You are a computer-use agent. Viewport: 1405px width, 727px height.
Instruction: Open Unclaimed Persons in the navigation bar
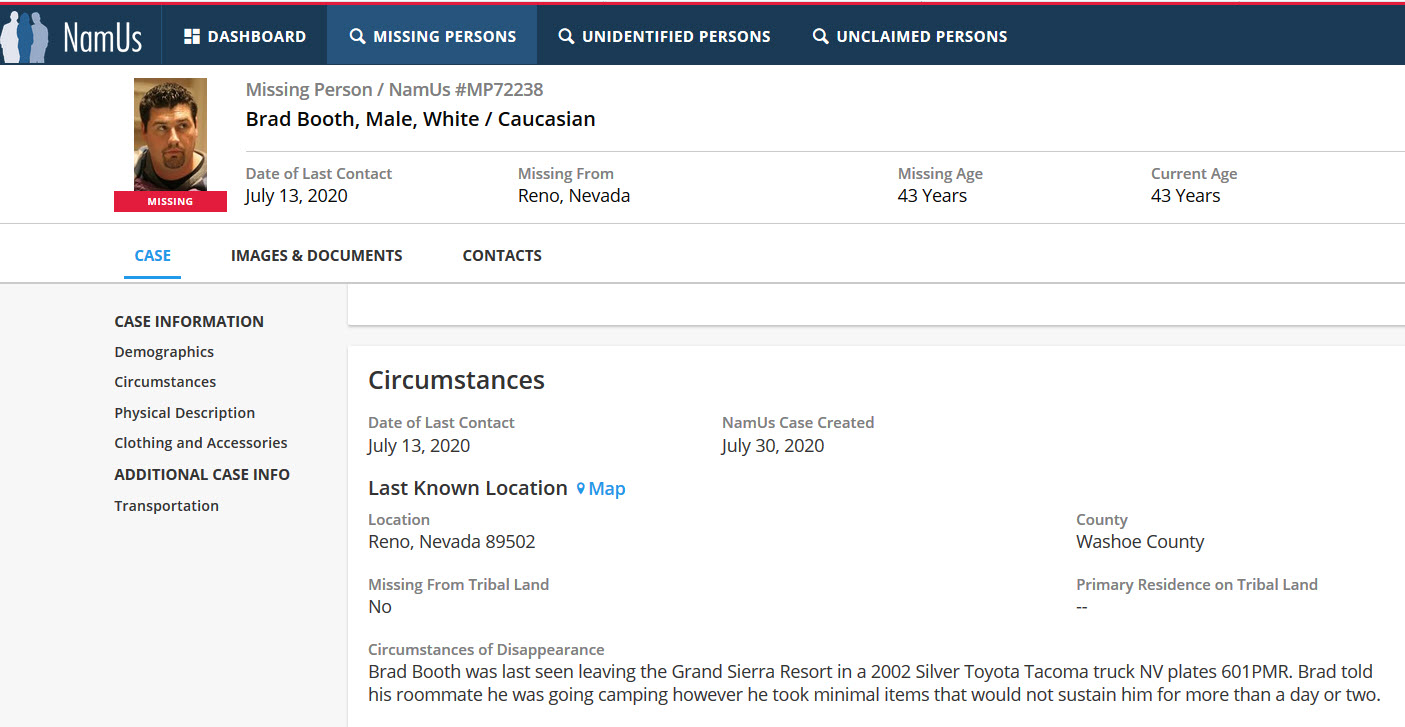pyautogui.click(x=921, y=37)
